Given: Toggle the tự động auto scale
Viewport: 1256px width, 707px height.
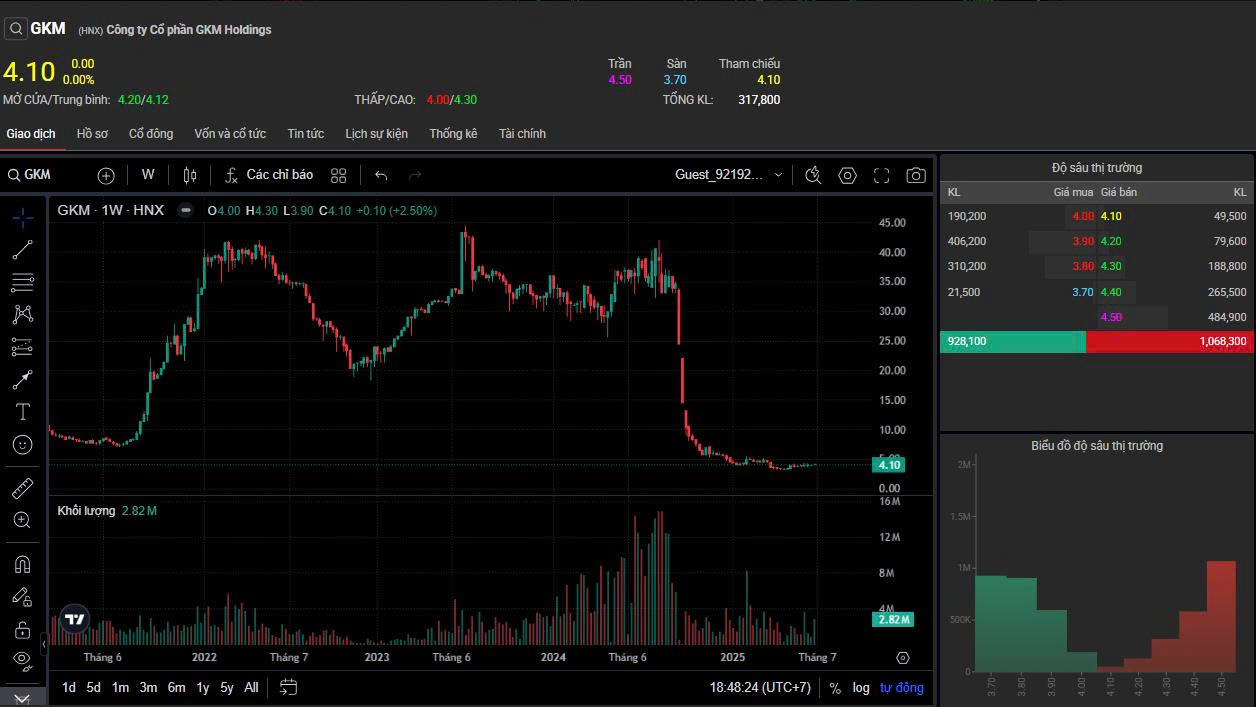Looking at the screenshot, I should click(902, 688).
